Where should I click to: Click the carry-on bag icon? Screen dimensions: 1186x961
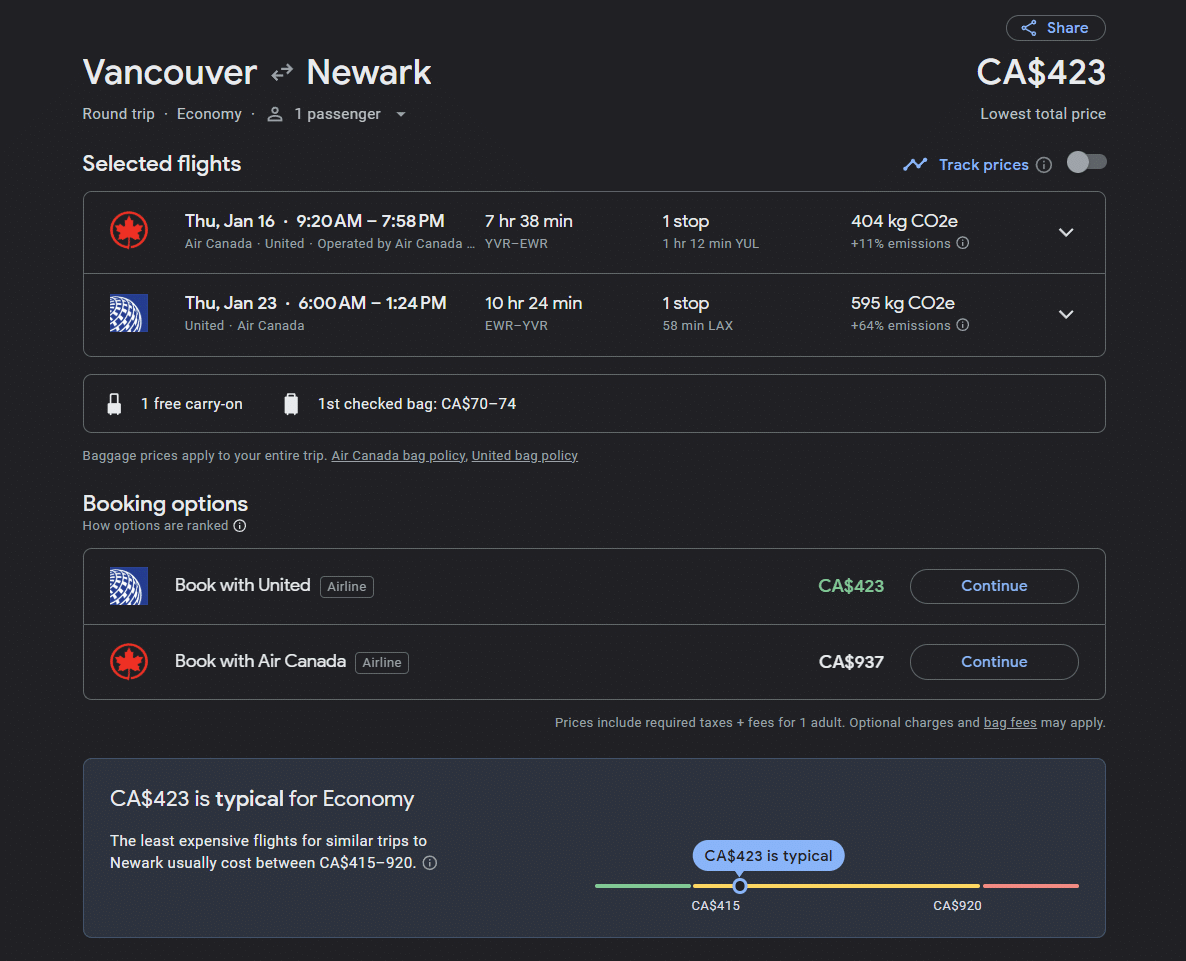(x=114, y=404)
